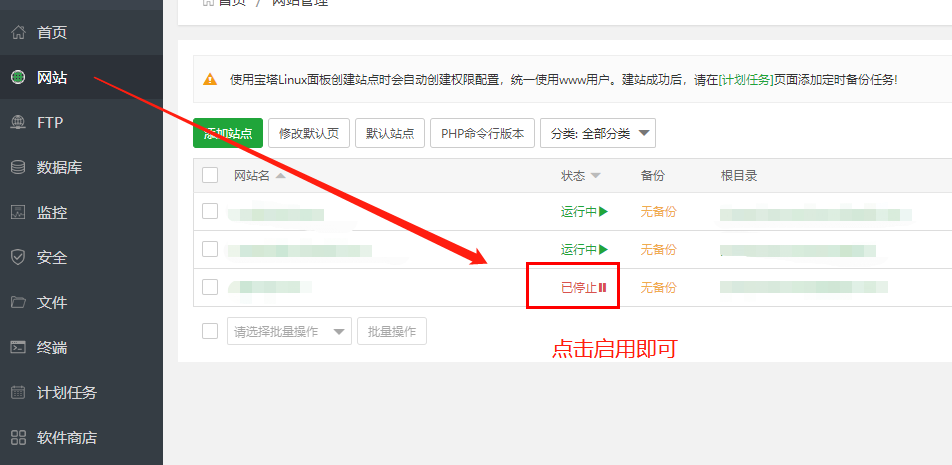Click the sort arrow next to 网站名

(x=280, y=176)
